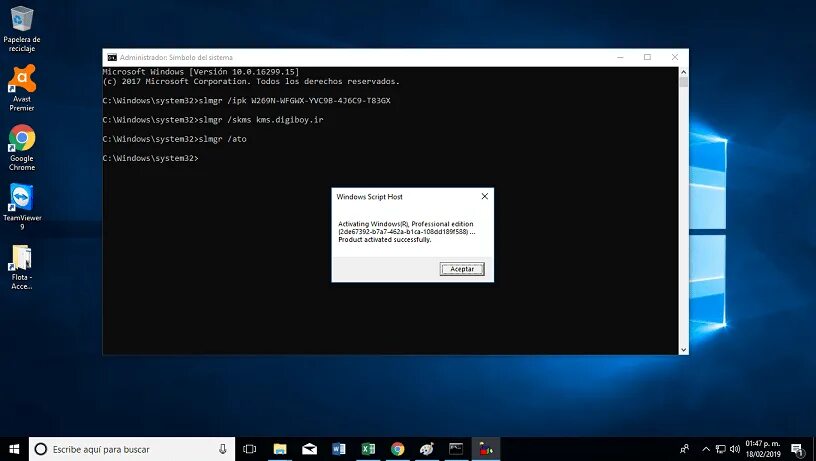Activate the search box microphone icon
The width and height of the screenshot is (816, 461).
tap(223, 449)
